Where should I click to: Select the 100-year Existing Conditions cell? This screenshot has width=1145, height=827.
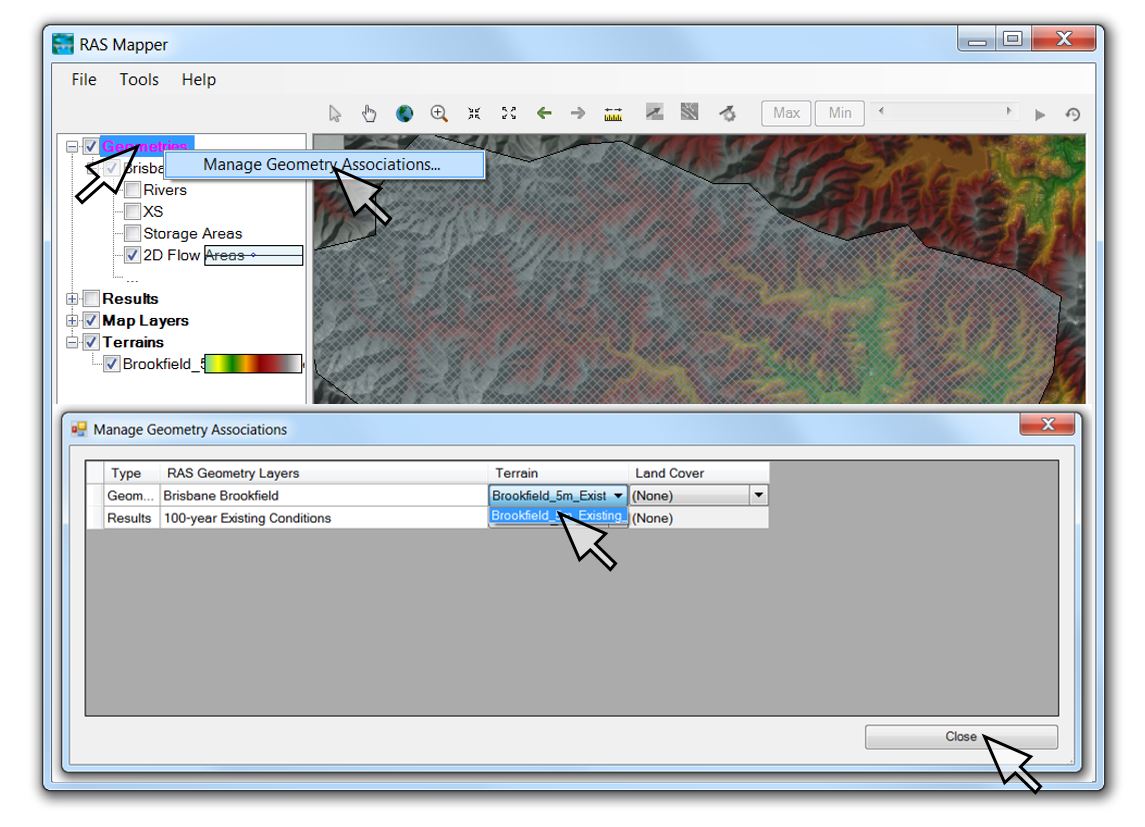(323, 518)
